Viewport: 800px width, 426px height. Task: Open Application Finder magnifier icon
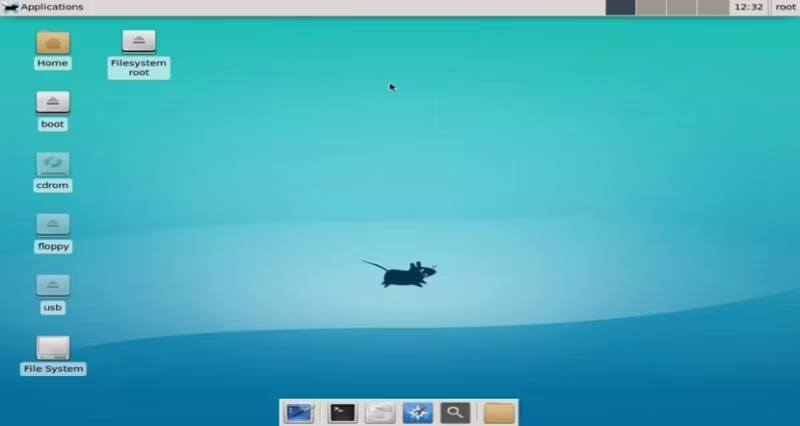pos(455,413)
